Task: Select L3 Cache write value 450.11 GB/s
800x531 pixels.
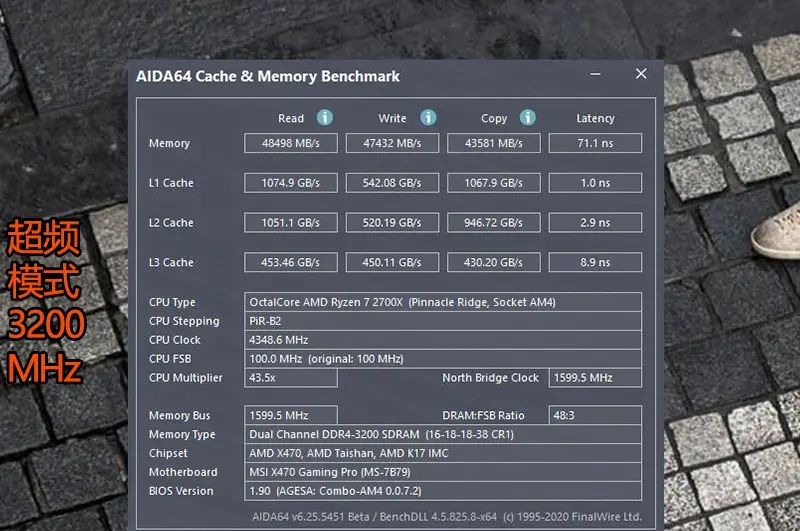Action: tap(392, 263)
